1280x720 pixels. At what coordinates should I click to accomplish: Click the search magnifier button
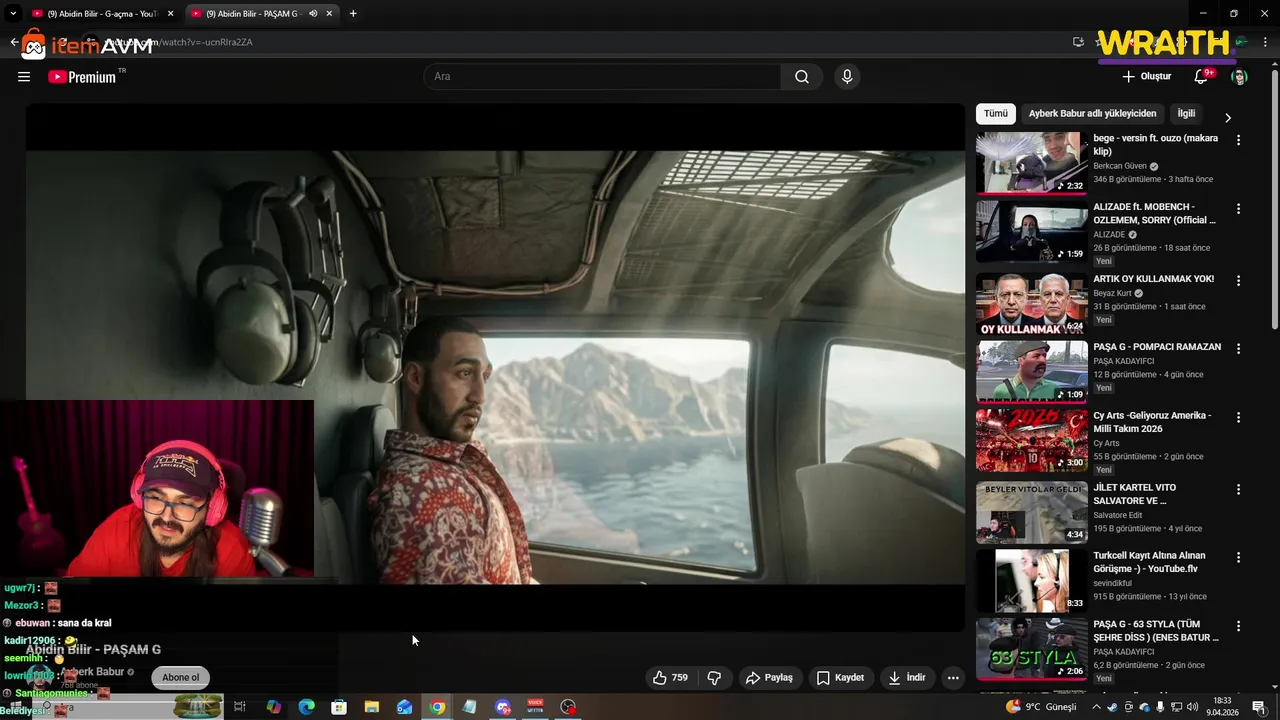[802, 77]
